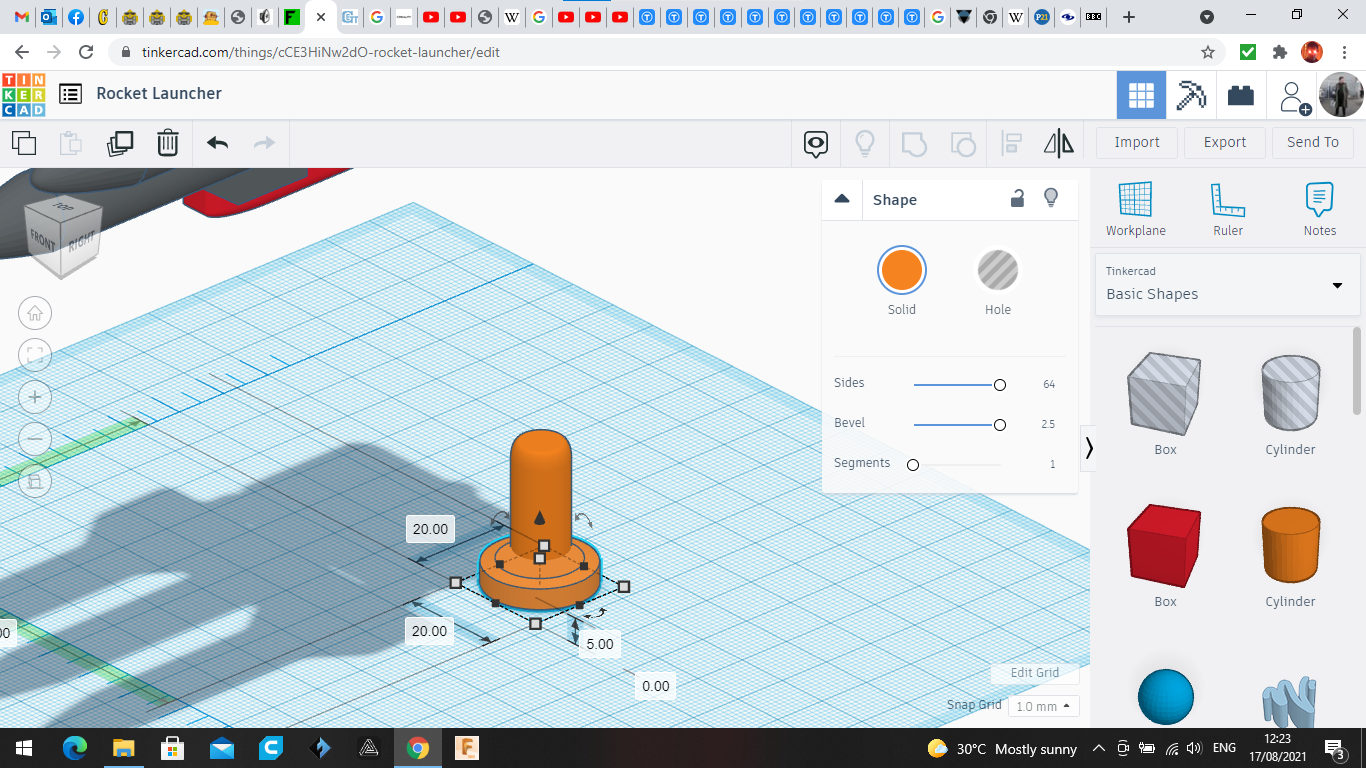The image size is (1366, 768).
Task: Switch to the Outlook browser tab
Action: [x=49, y=17]
